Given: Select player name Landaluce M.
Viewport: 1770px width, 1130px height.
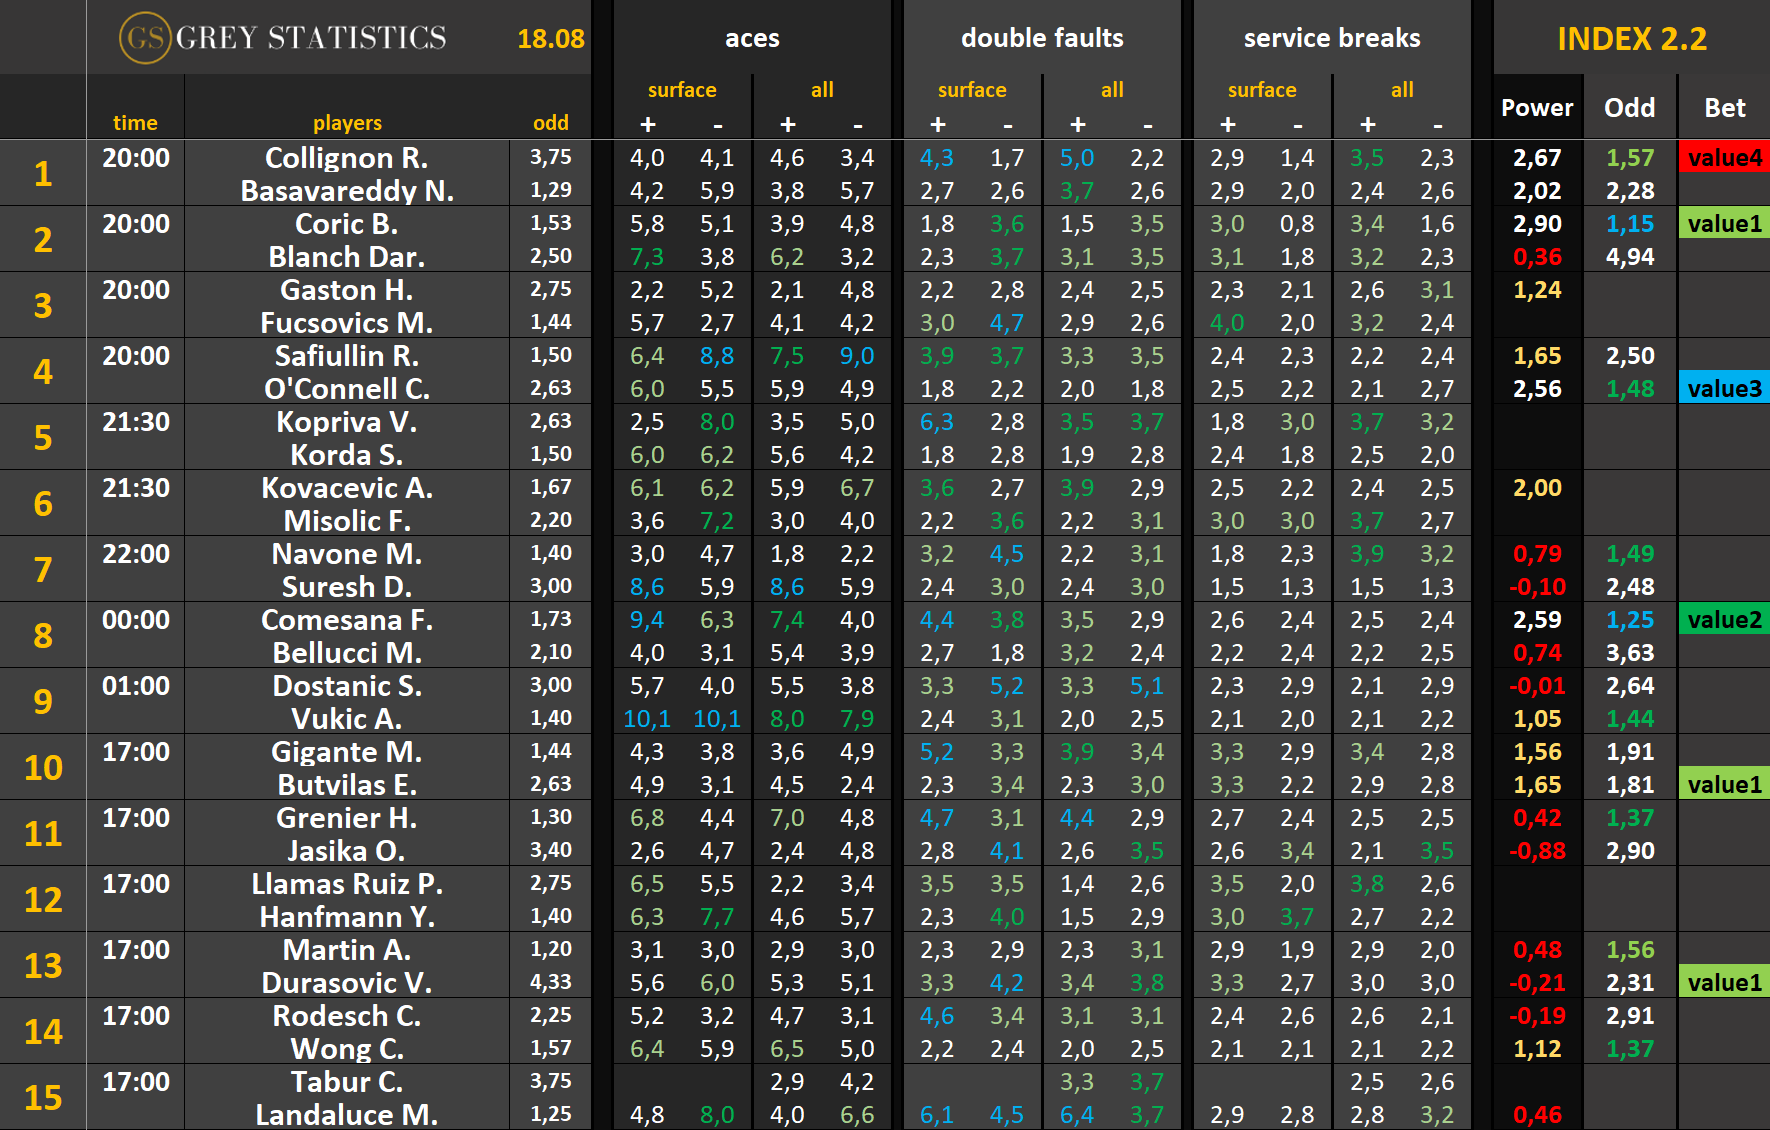Looking at the screenshot, I should (346, 1115).
